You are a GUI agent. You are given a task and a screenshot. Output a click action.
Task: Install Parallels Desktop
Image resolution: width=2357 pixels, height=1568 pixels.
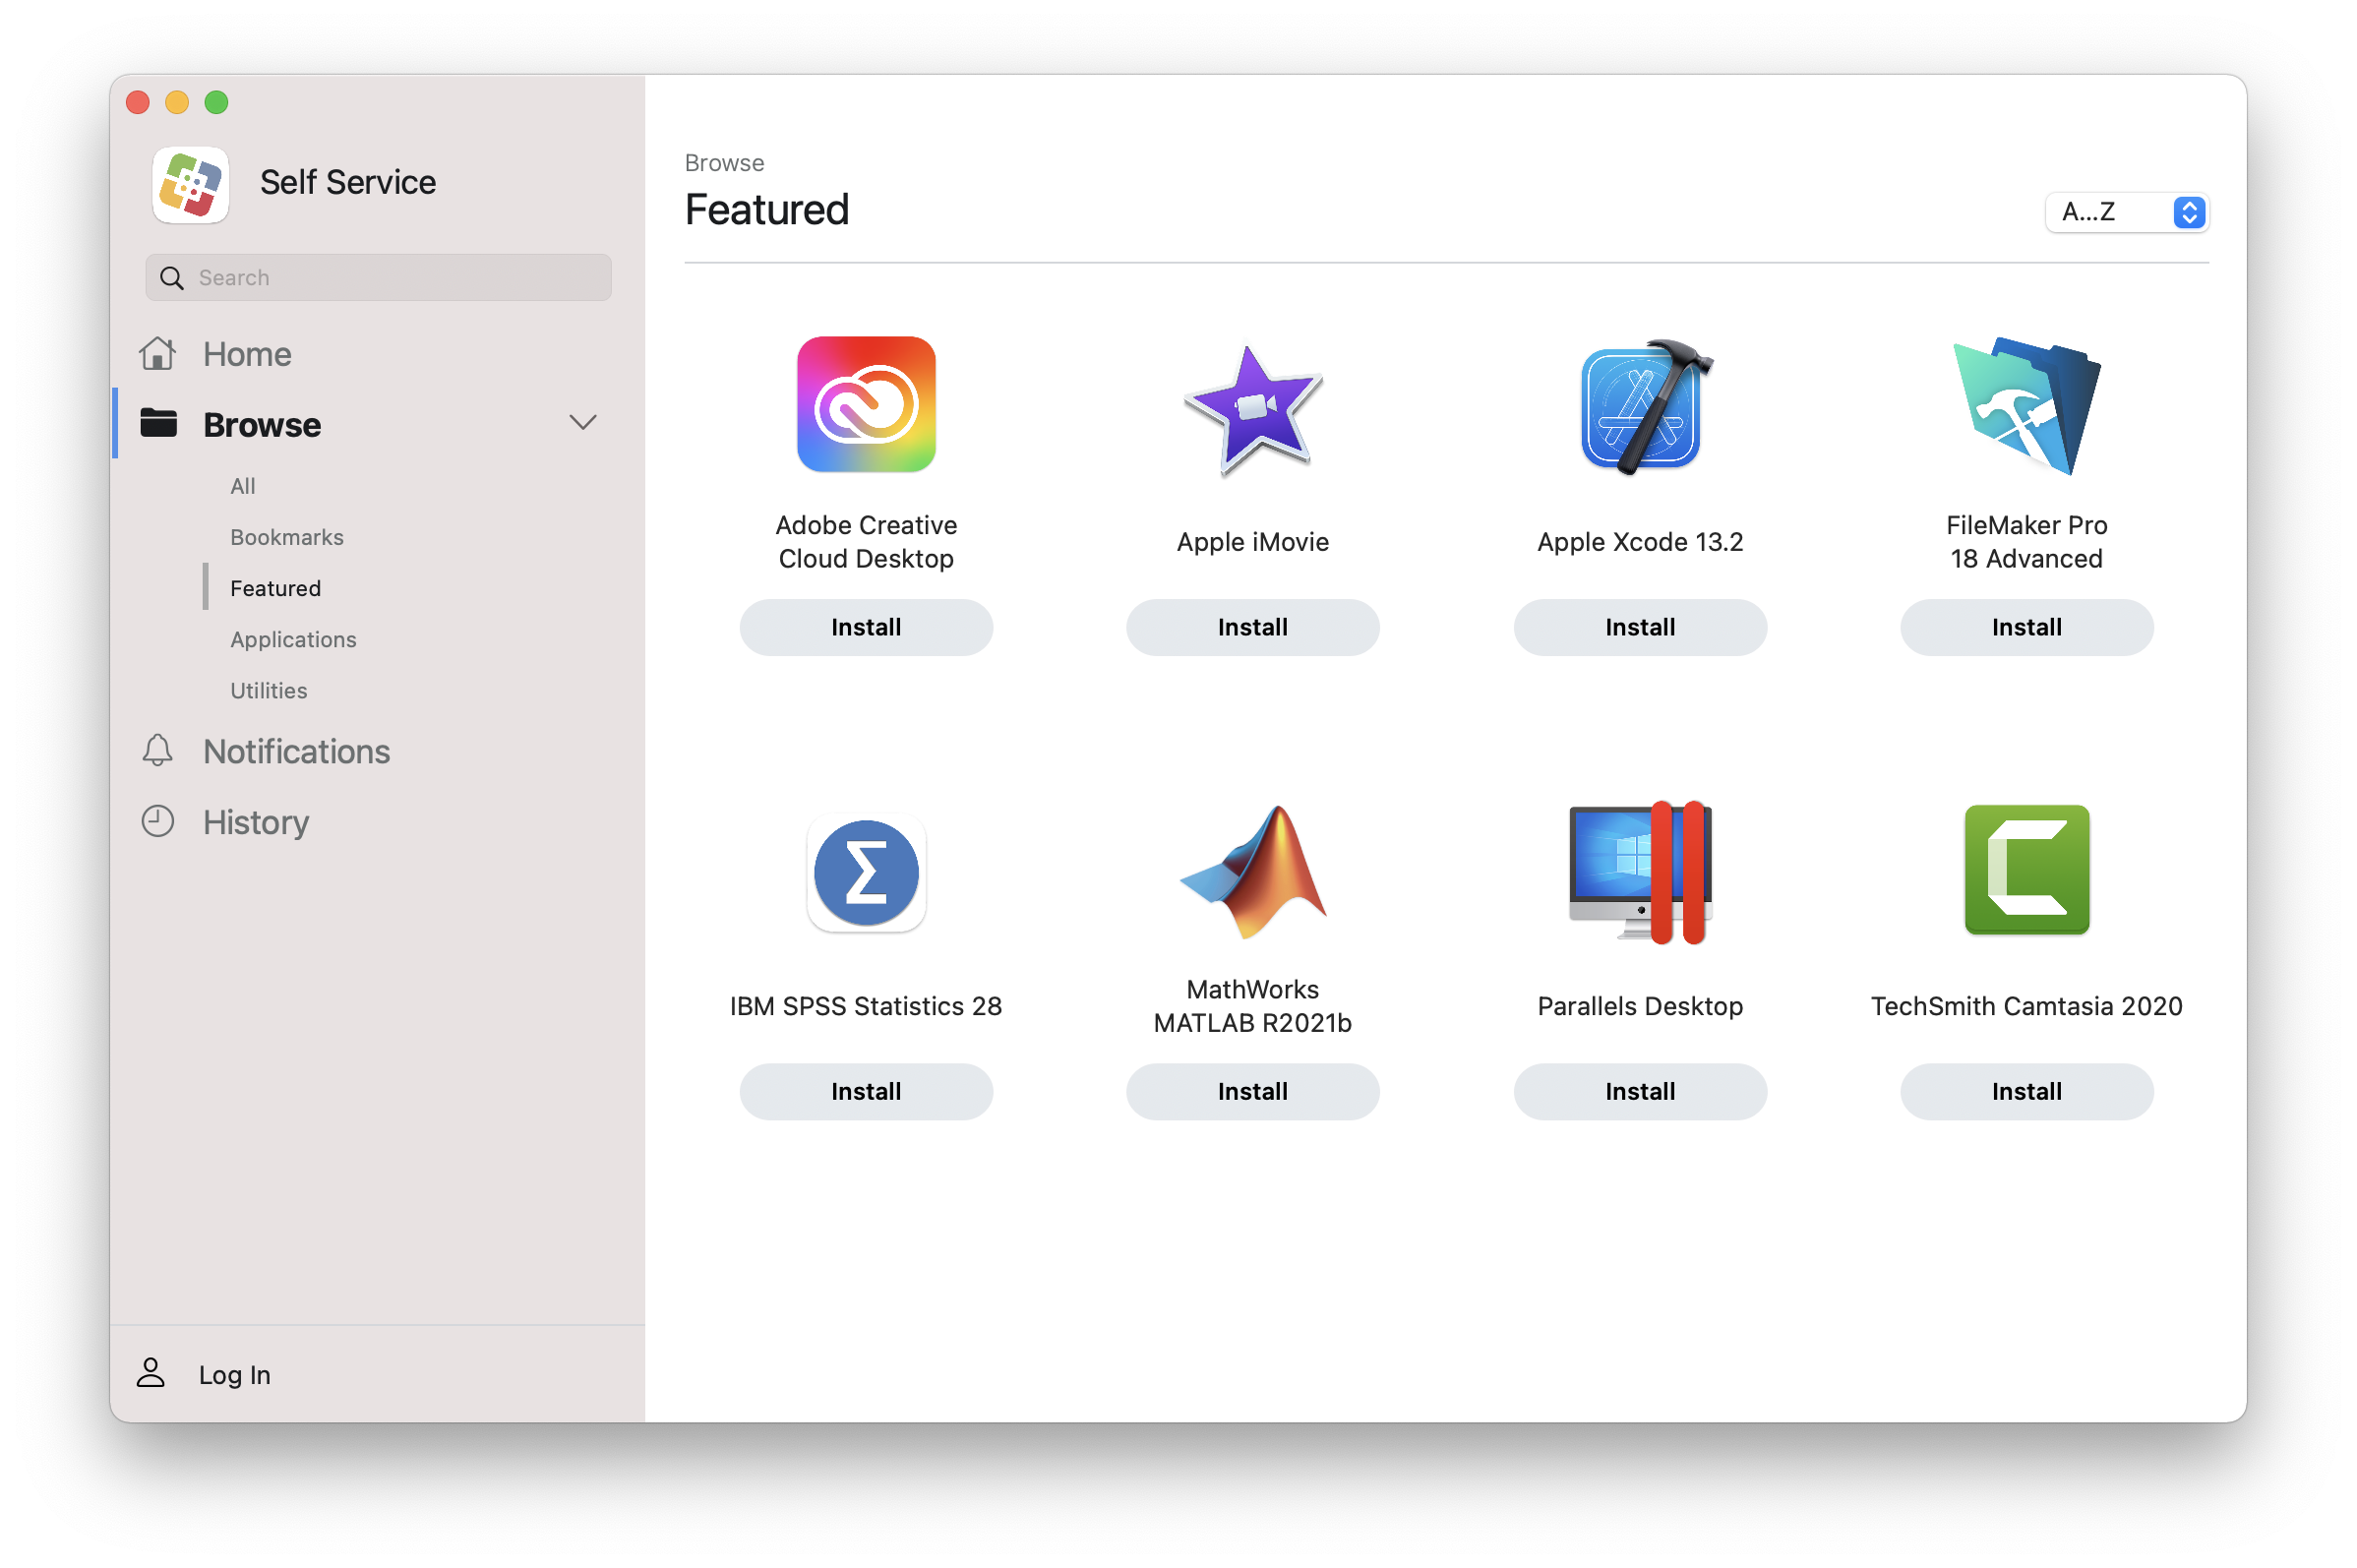(x=1640, y=1091)
